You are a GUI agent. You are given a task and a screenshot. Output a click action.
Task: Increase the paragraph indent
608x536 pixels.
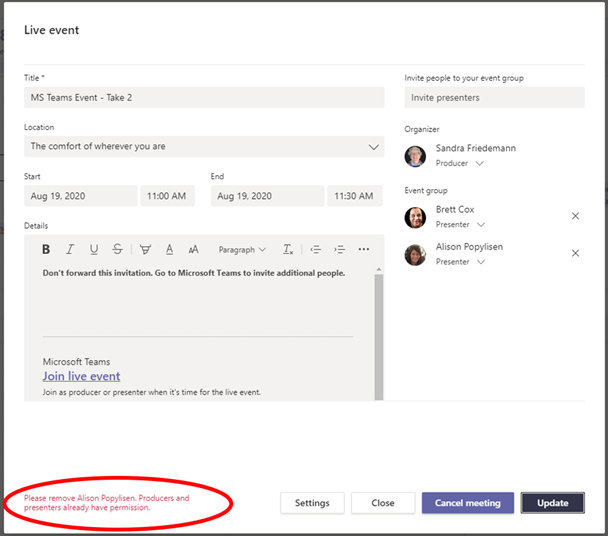(x=339, y=249)
